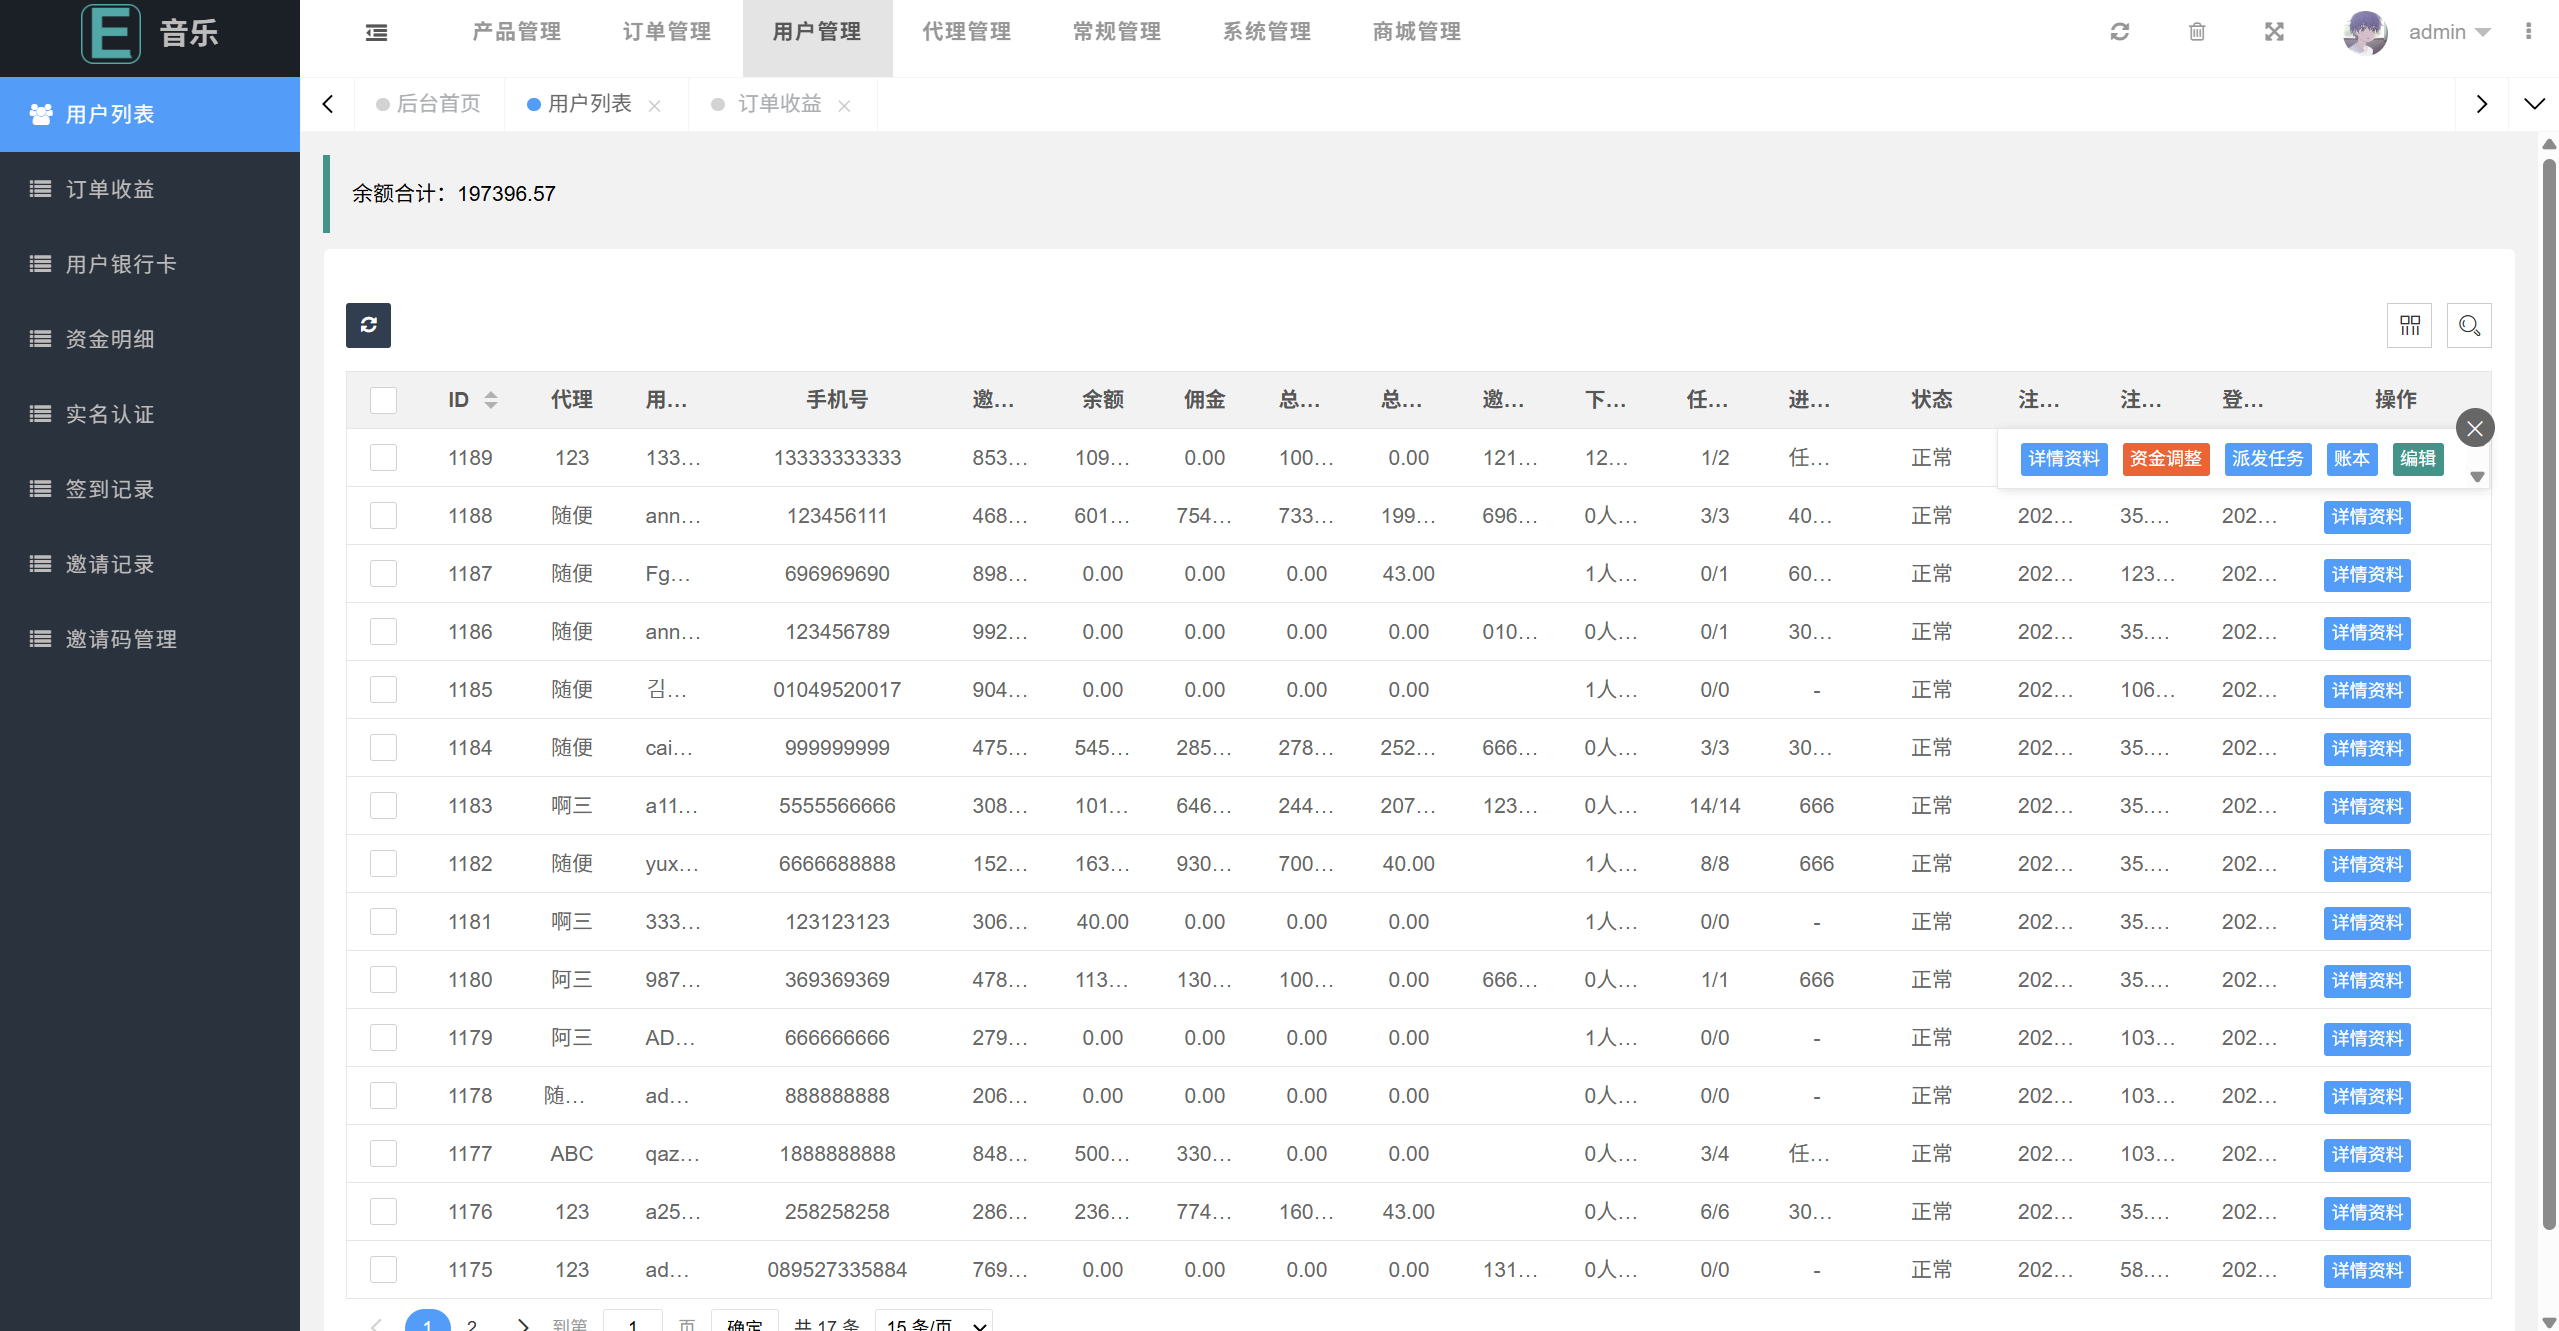Image resolution: width=2559 pixels, height=1331 pixels.
Task: Expand the action popup's down arrow
Action: (2477, 477)
